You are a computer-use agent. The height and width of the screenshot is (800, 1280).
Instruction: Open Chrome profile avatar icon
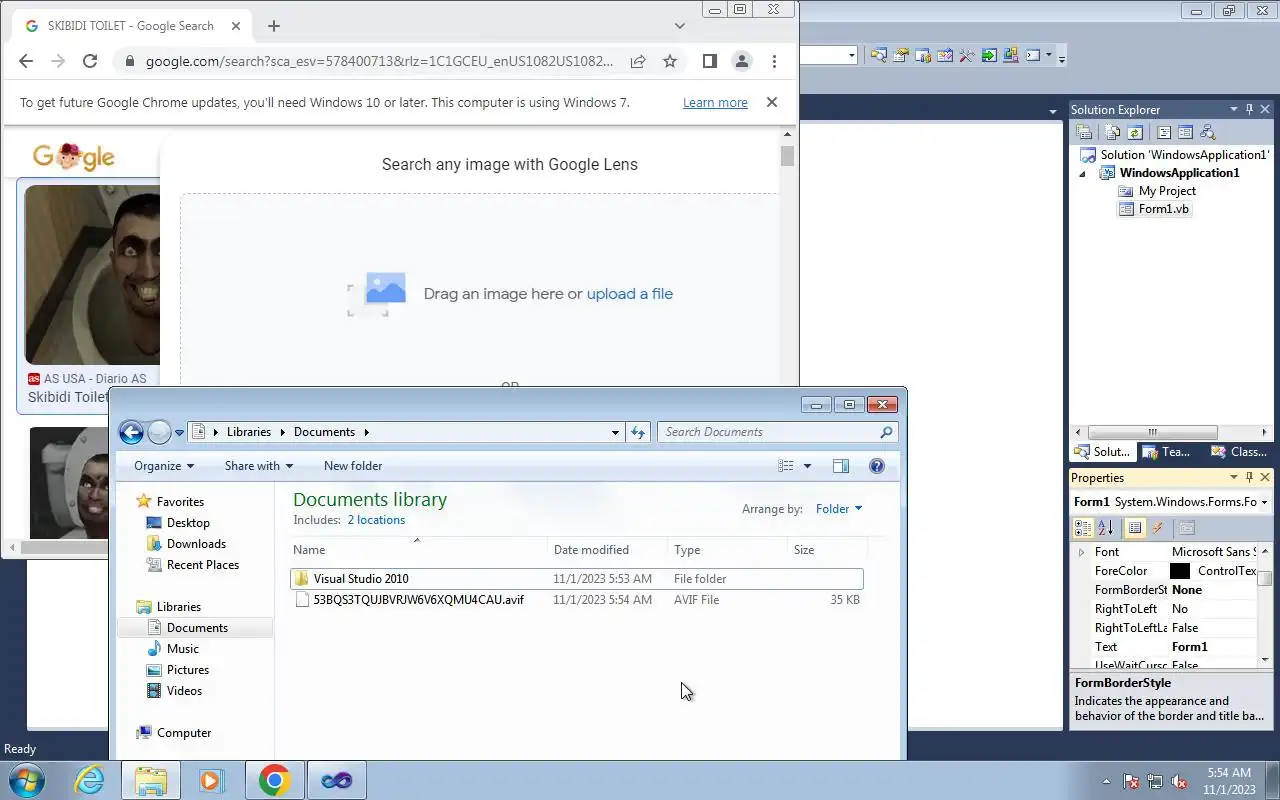coord(742,61)
